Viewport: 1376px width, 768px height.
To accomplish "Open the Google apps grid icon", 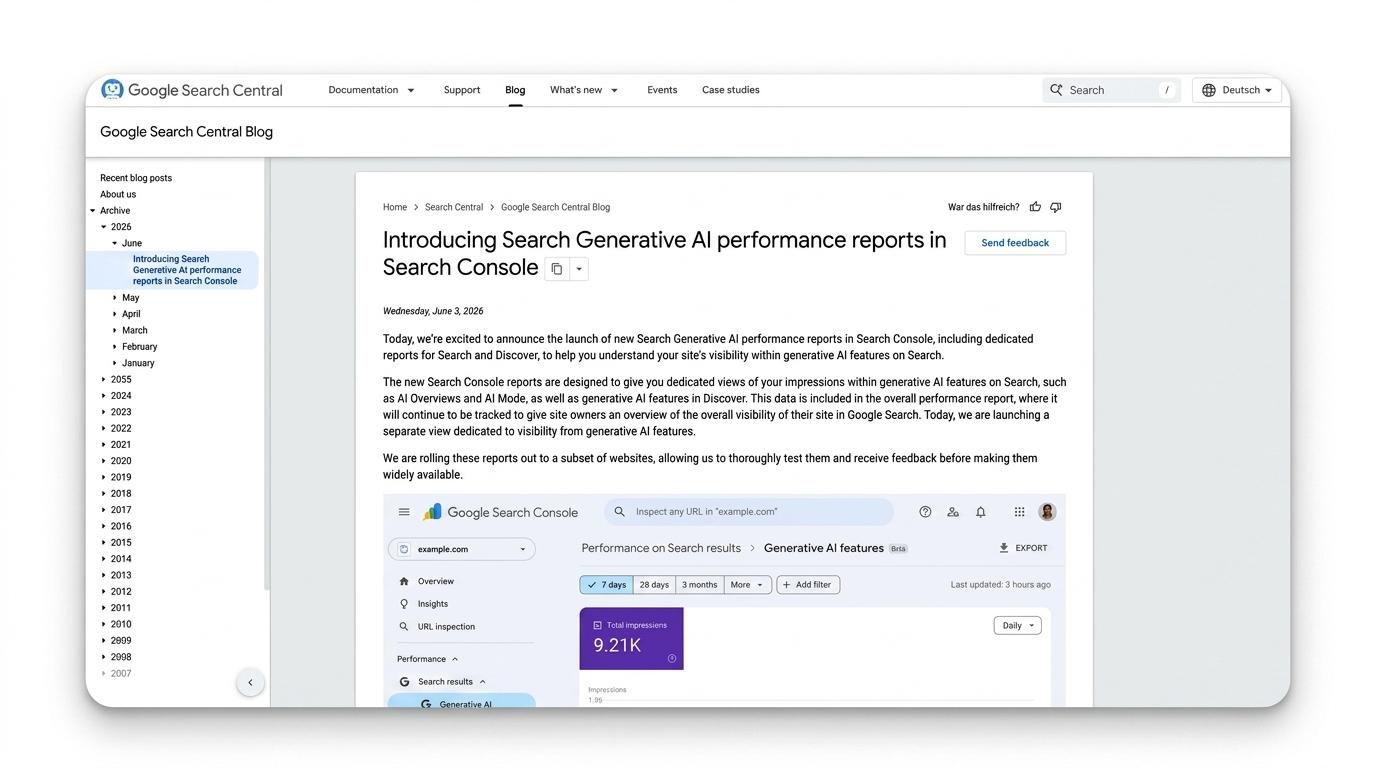I will point(1019,512).
